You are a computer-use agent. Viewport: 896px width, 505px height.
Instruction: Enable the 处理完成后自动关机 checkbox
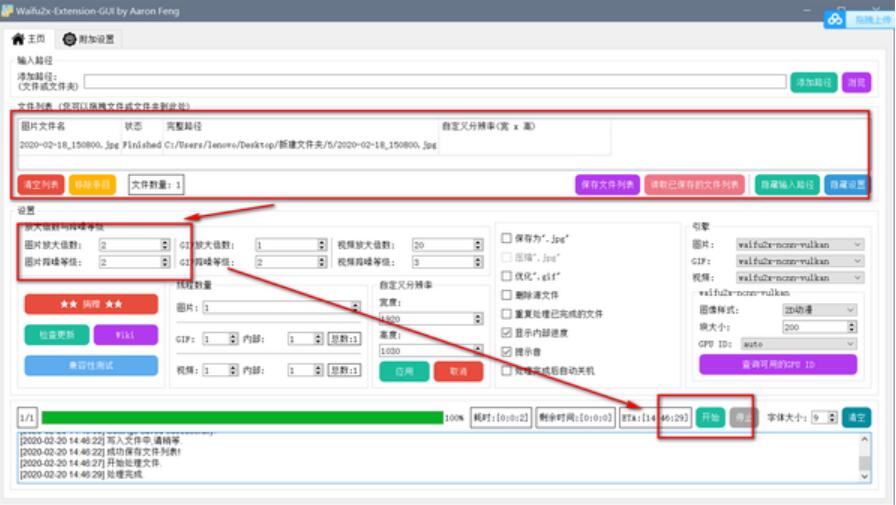(x=506, y=371)
